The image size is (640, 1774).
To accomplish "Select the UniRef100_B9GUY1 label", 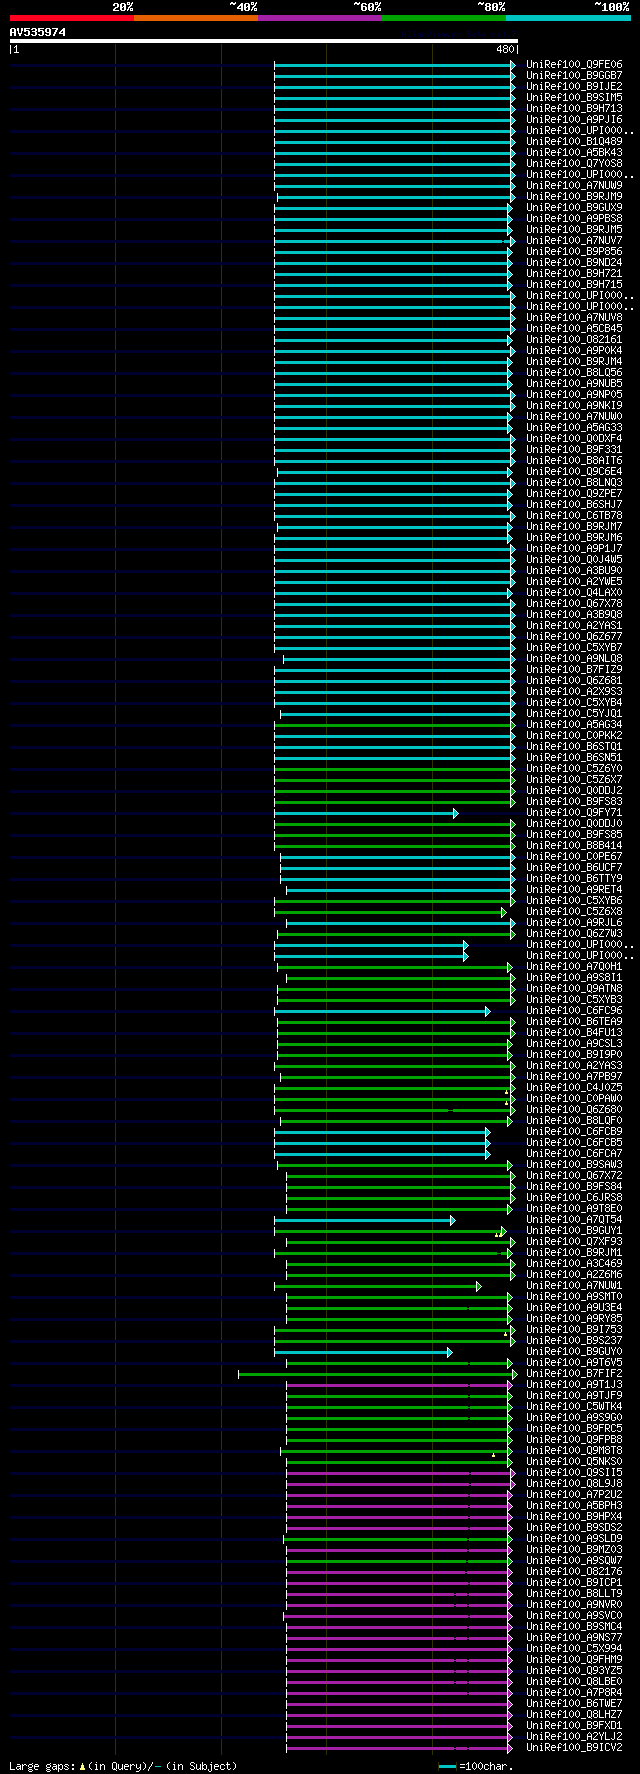I will coord(574,1231).
